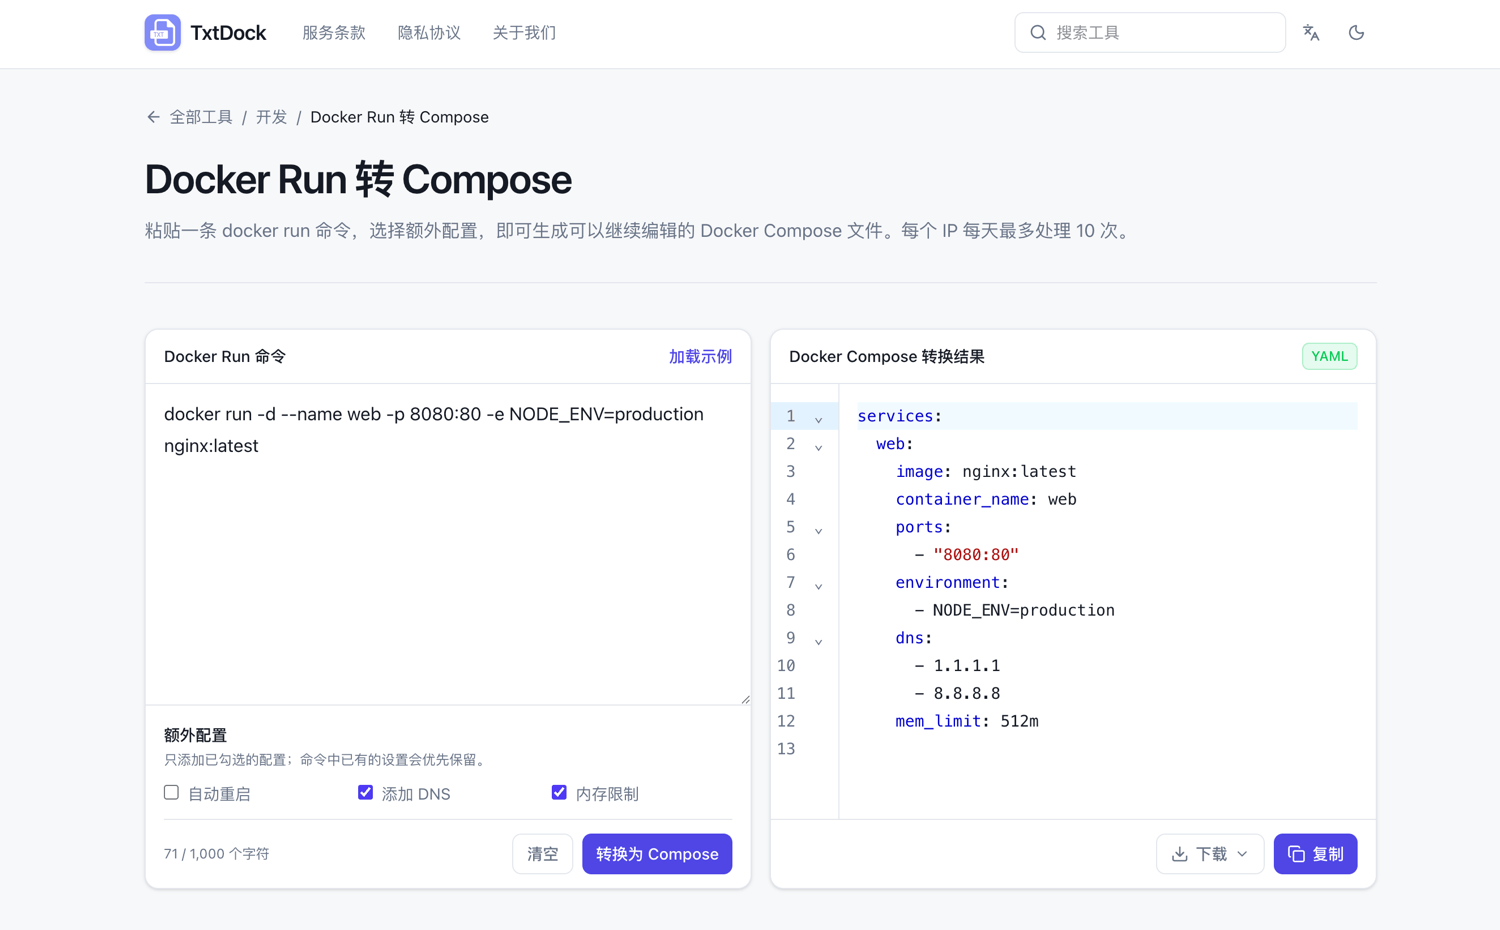The width and height of the screenshot is (1500, 930).
Task: Copy the result with 复制 button
Action: (1315, 854)
